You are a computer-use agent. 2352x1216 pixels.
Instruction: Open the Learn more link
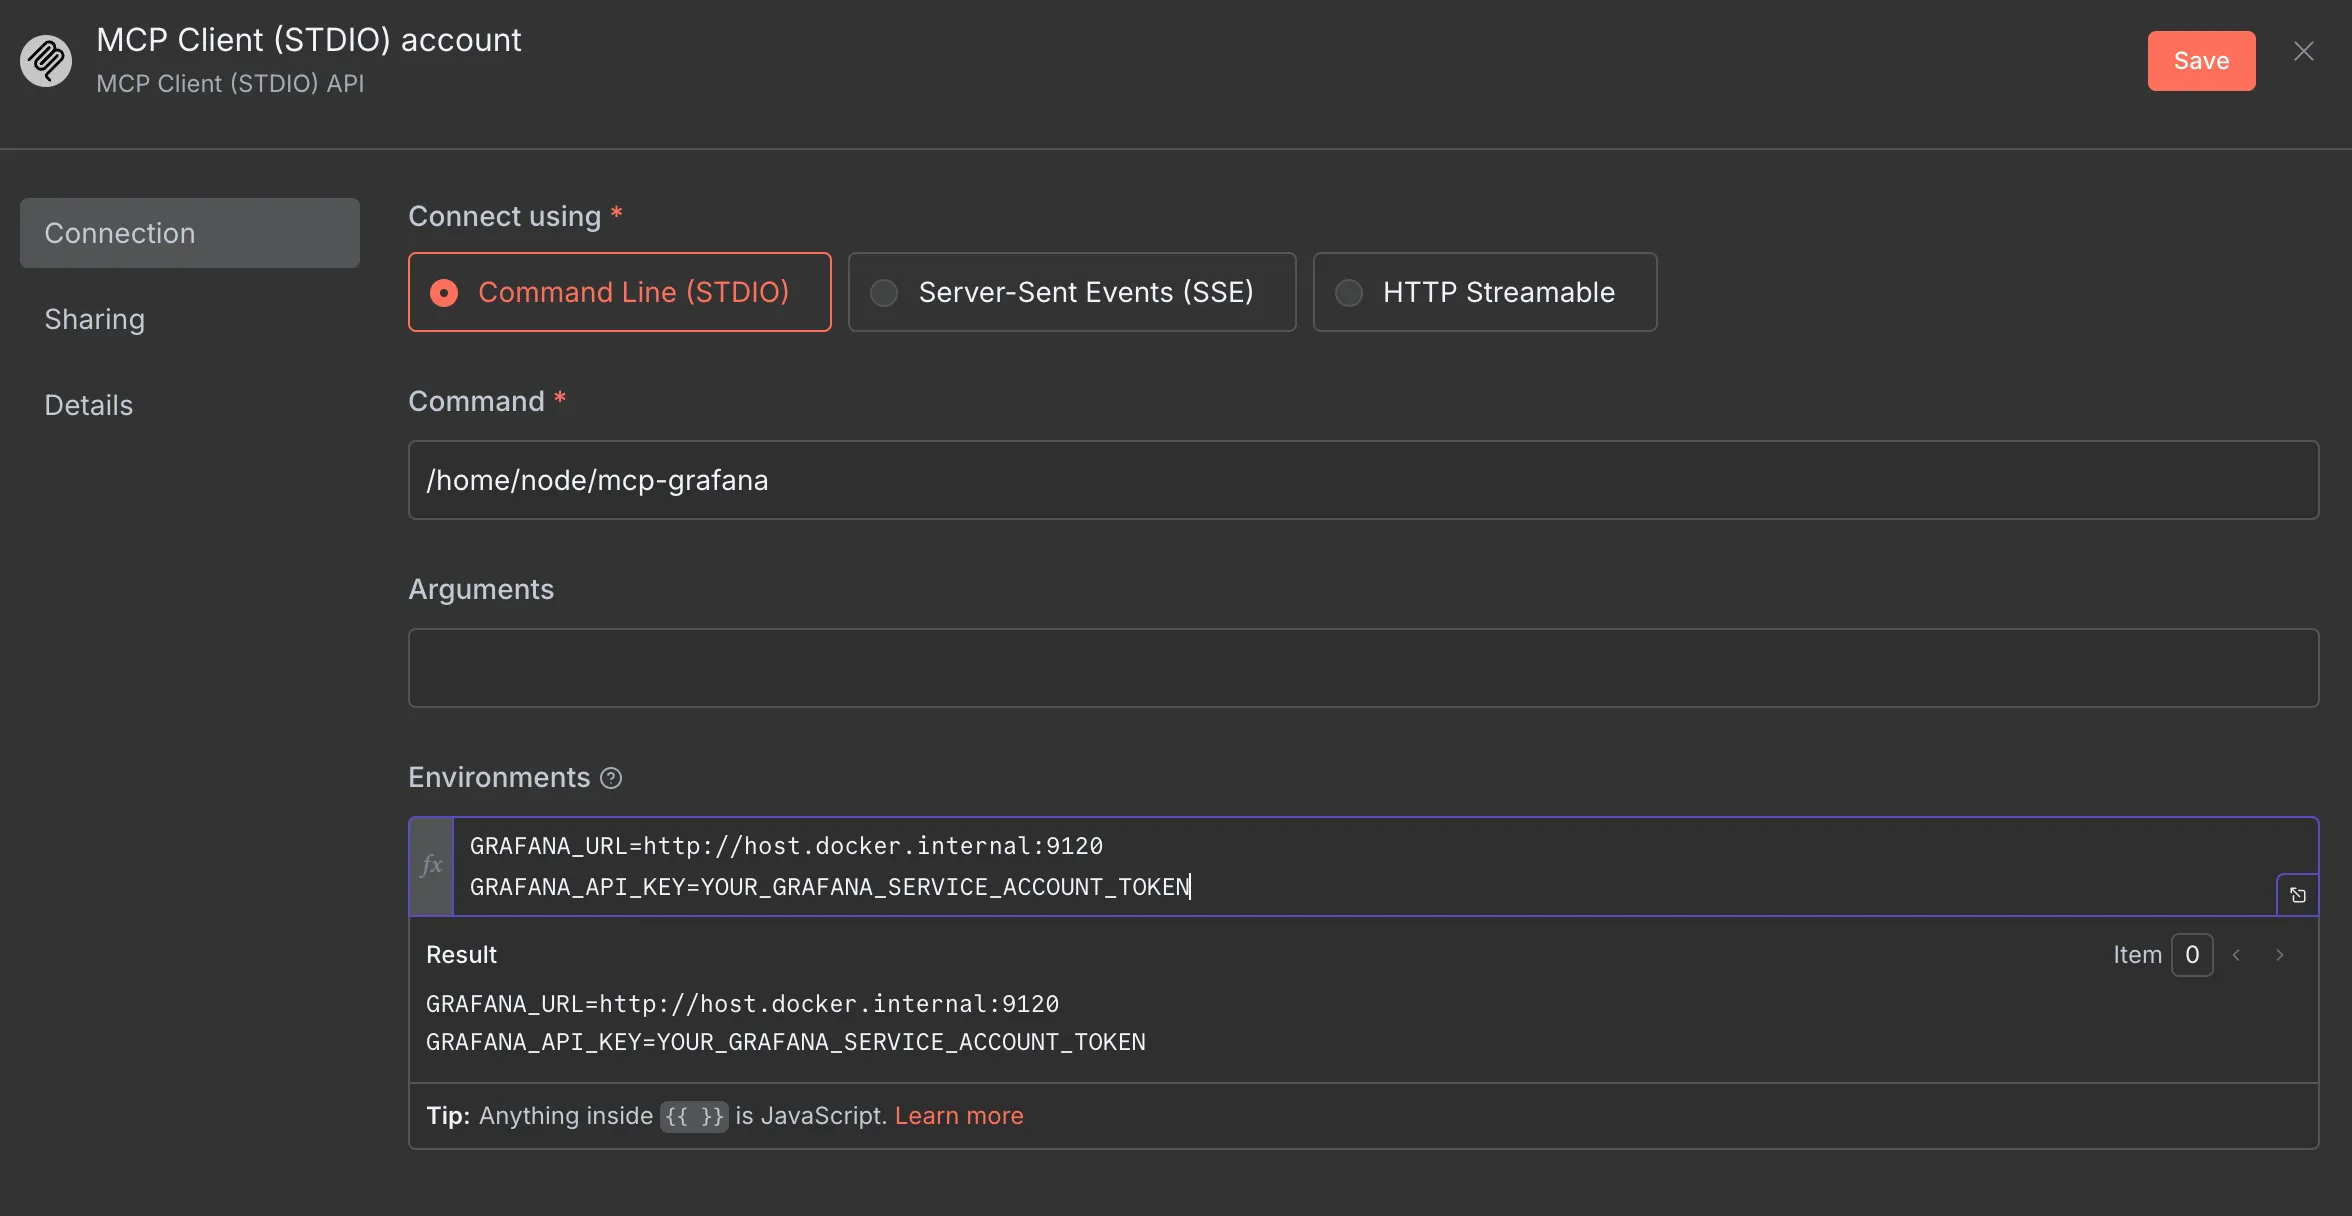pos(959,1116)
